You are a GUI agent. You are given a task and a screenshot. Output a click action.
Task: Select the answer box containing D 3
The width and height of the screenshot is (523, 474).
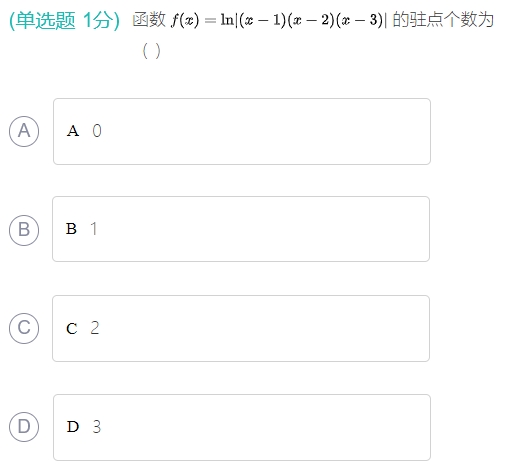coord(242,428)
